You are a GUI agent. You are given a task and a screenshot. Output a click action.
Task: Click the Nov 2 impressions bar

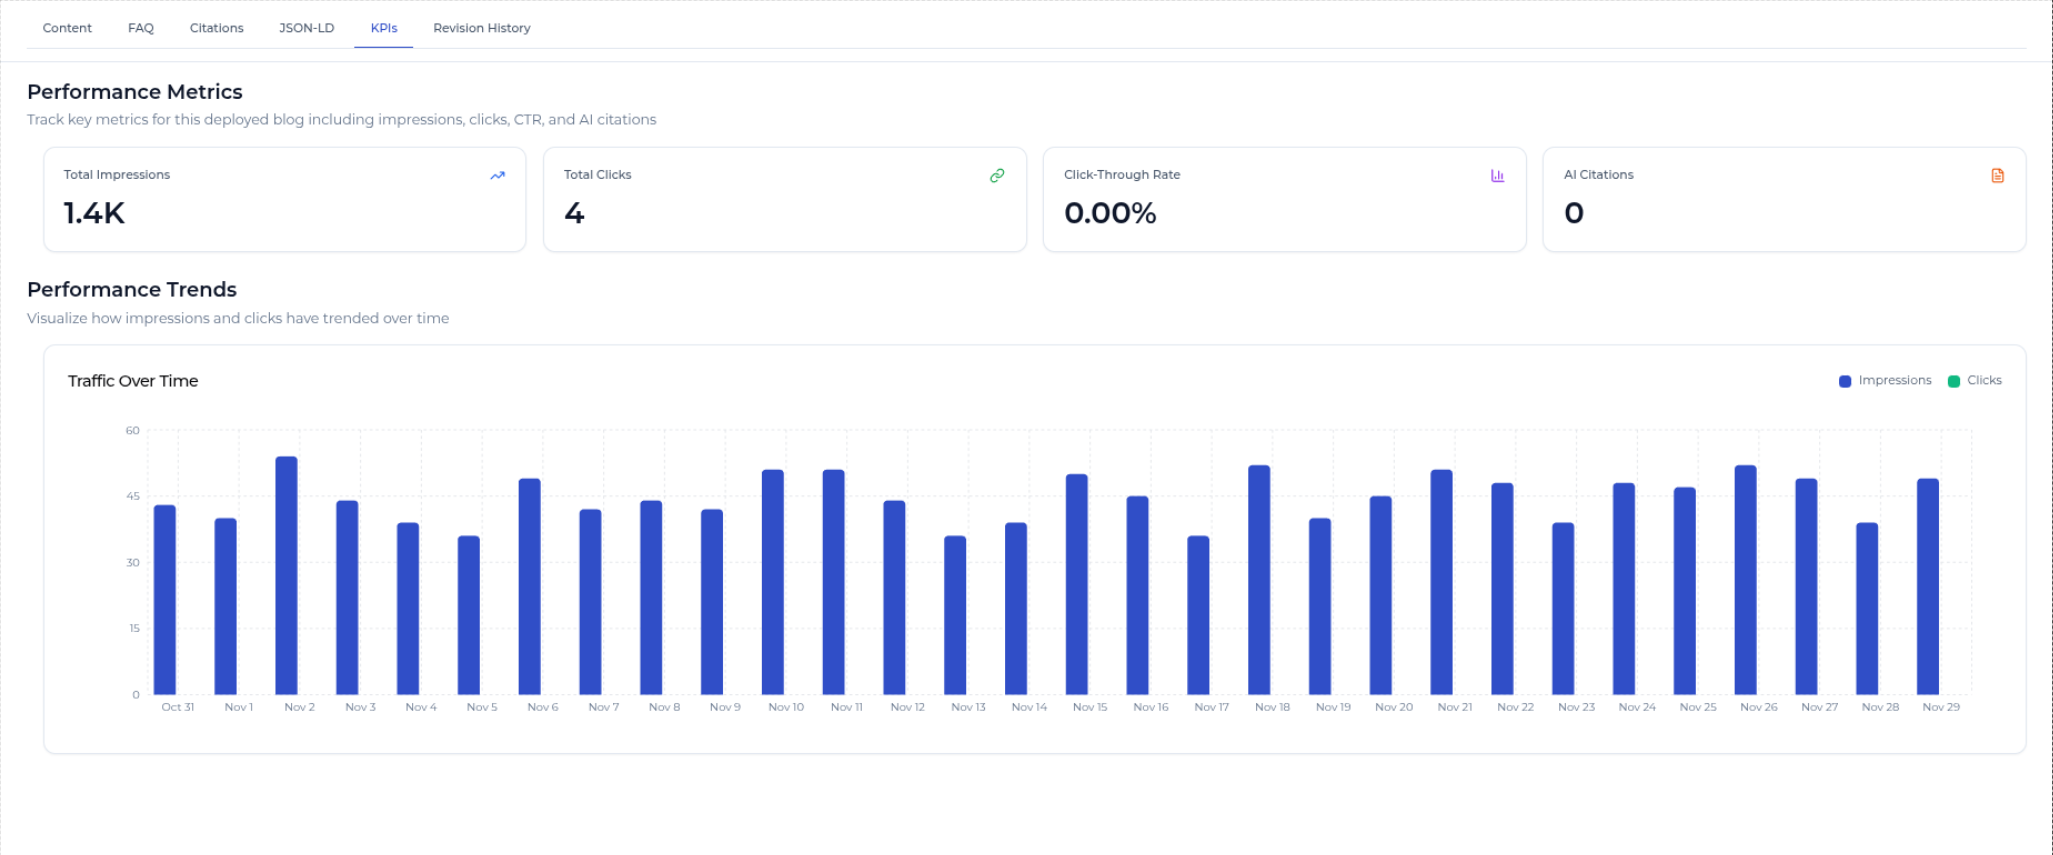(286, 576)
